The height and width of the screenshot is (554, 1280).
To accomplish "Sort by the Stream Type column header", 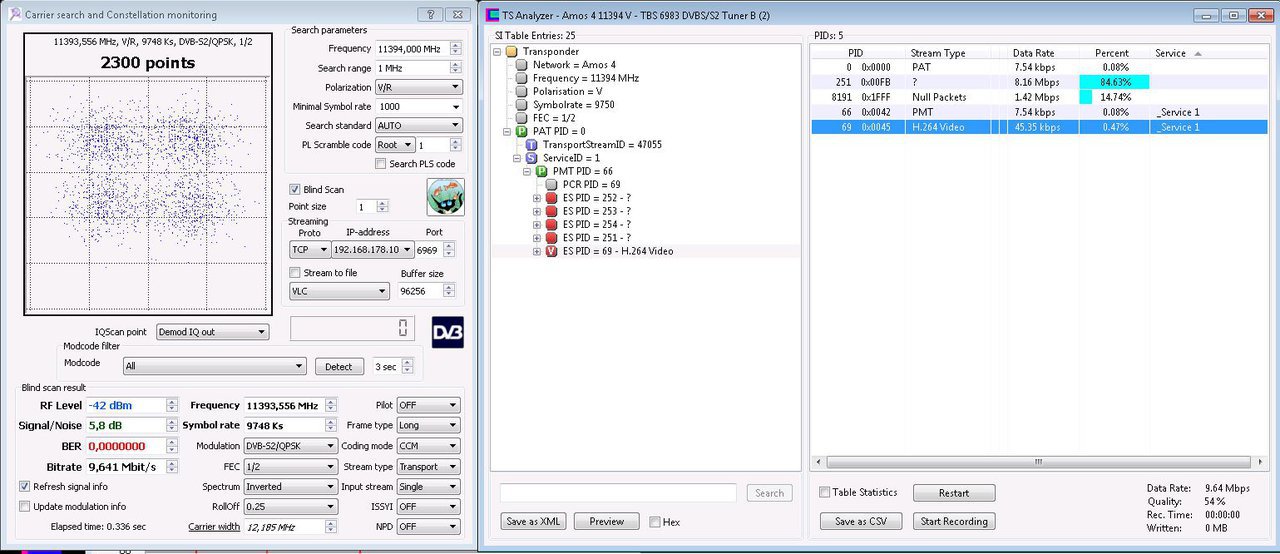I will click(937, 53).
